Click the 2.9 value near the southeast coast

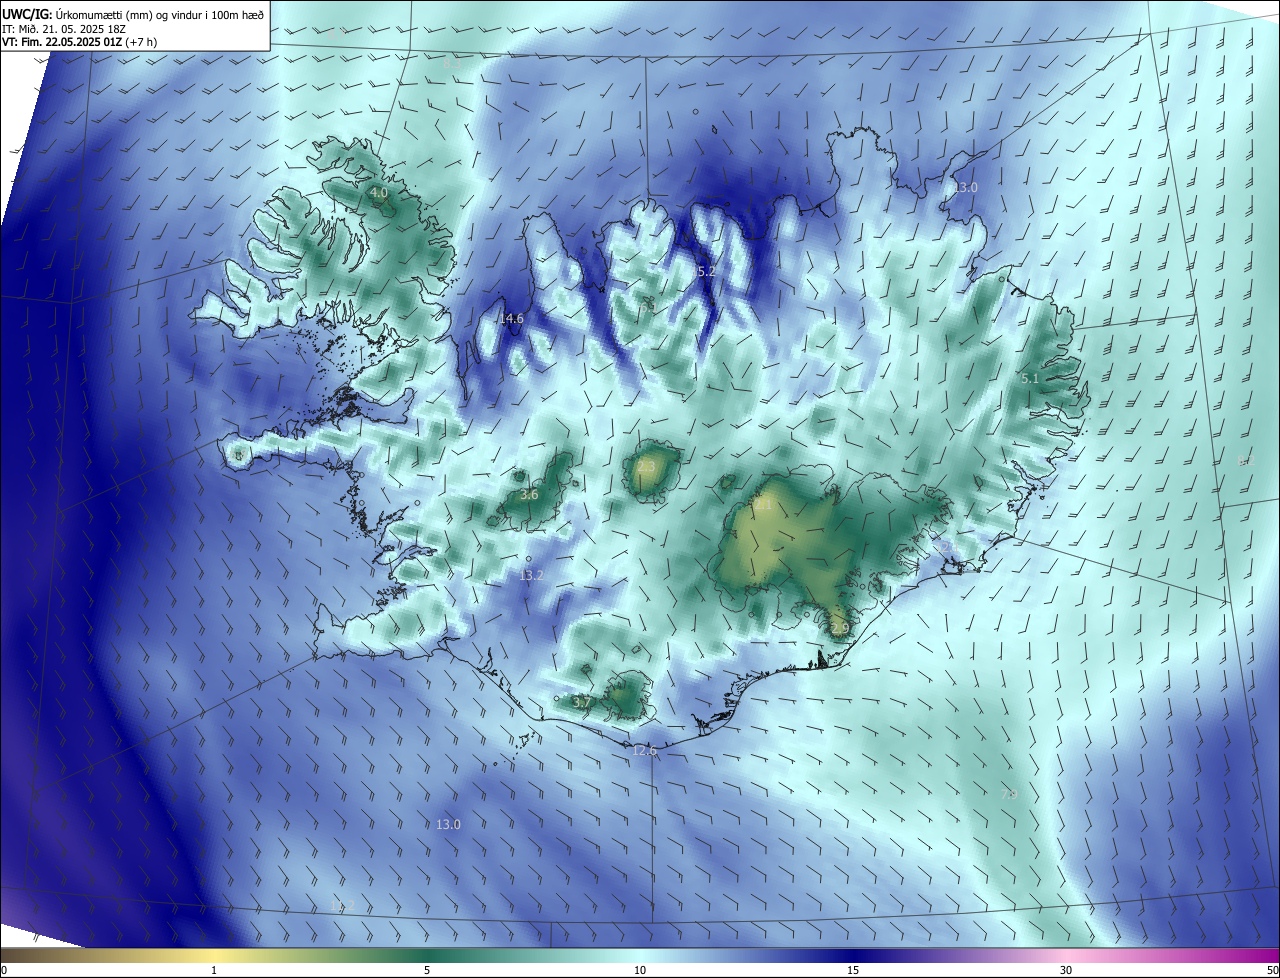pyautogui.click(x=839, y=628)
